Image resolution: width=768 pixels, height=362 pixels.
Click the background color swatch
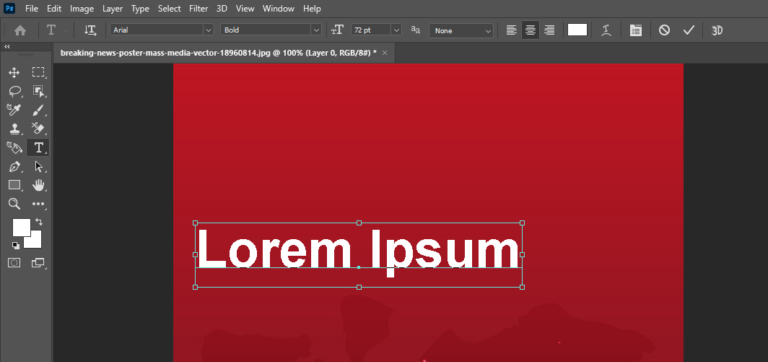[x=34, y=241]
